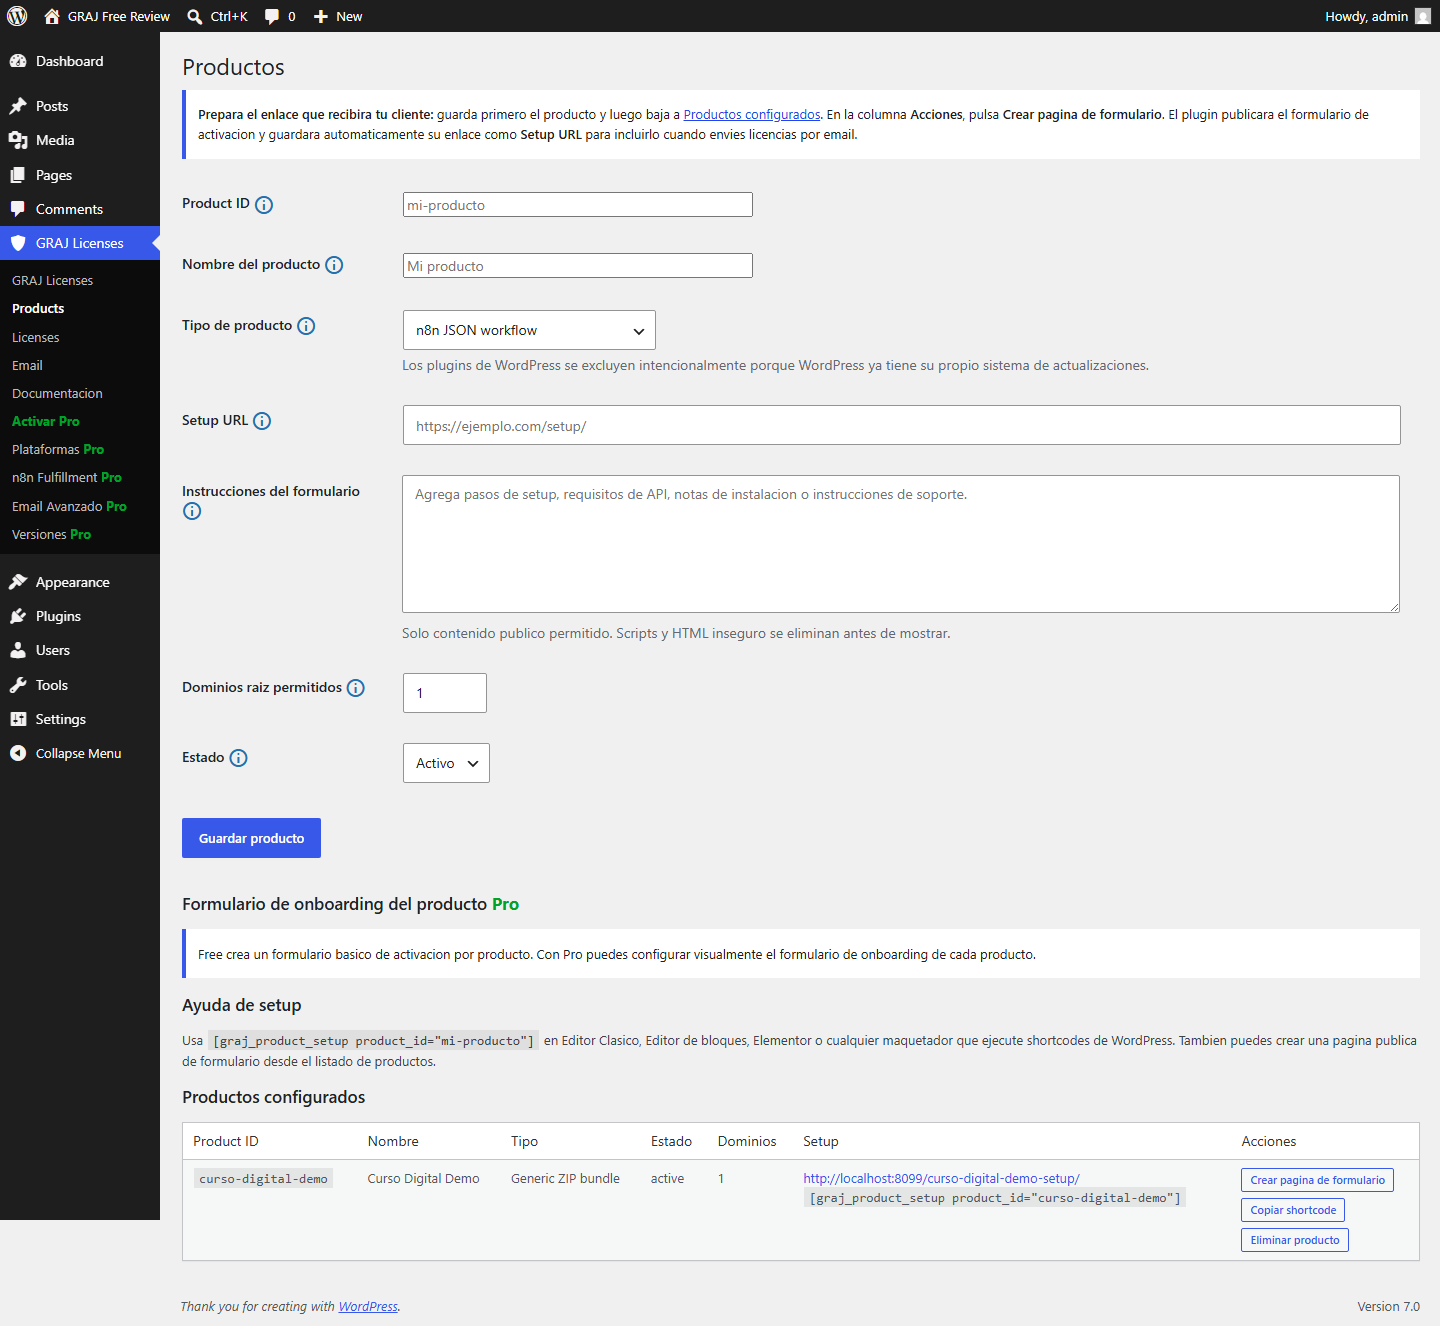This screenshot has height=1326, width=1440.
Task: Open the comments bubble icon in admin bar
Action: 271,17
